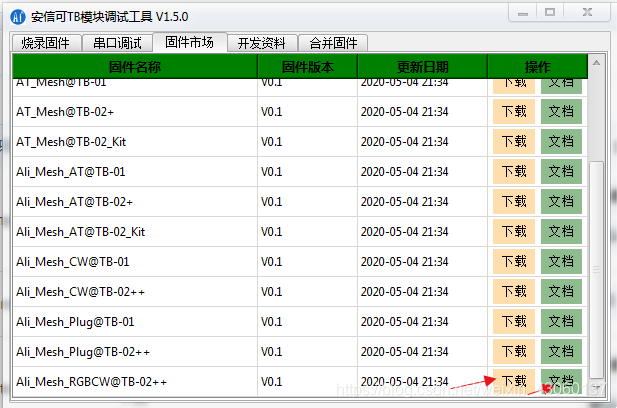This screenshot has height=408, width=617.
Task: Select the AT_Mesh@TB-02+ firmware name
Action: (65, 112)
